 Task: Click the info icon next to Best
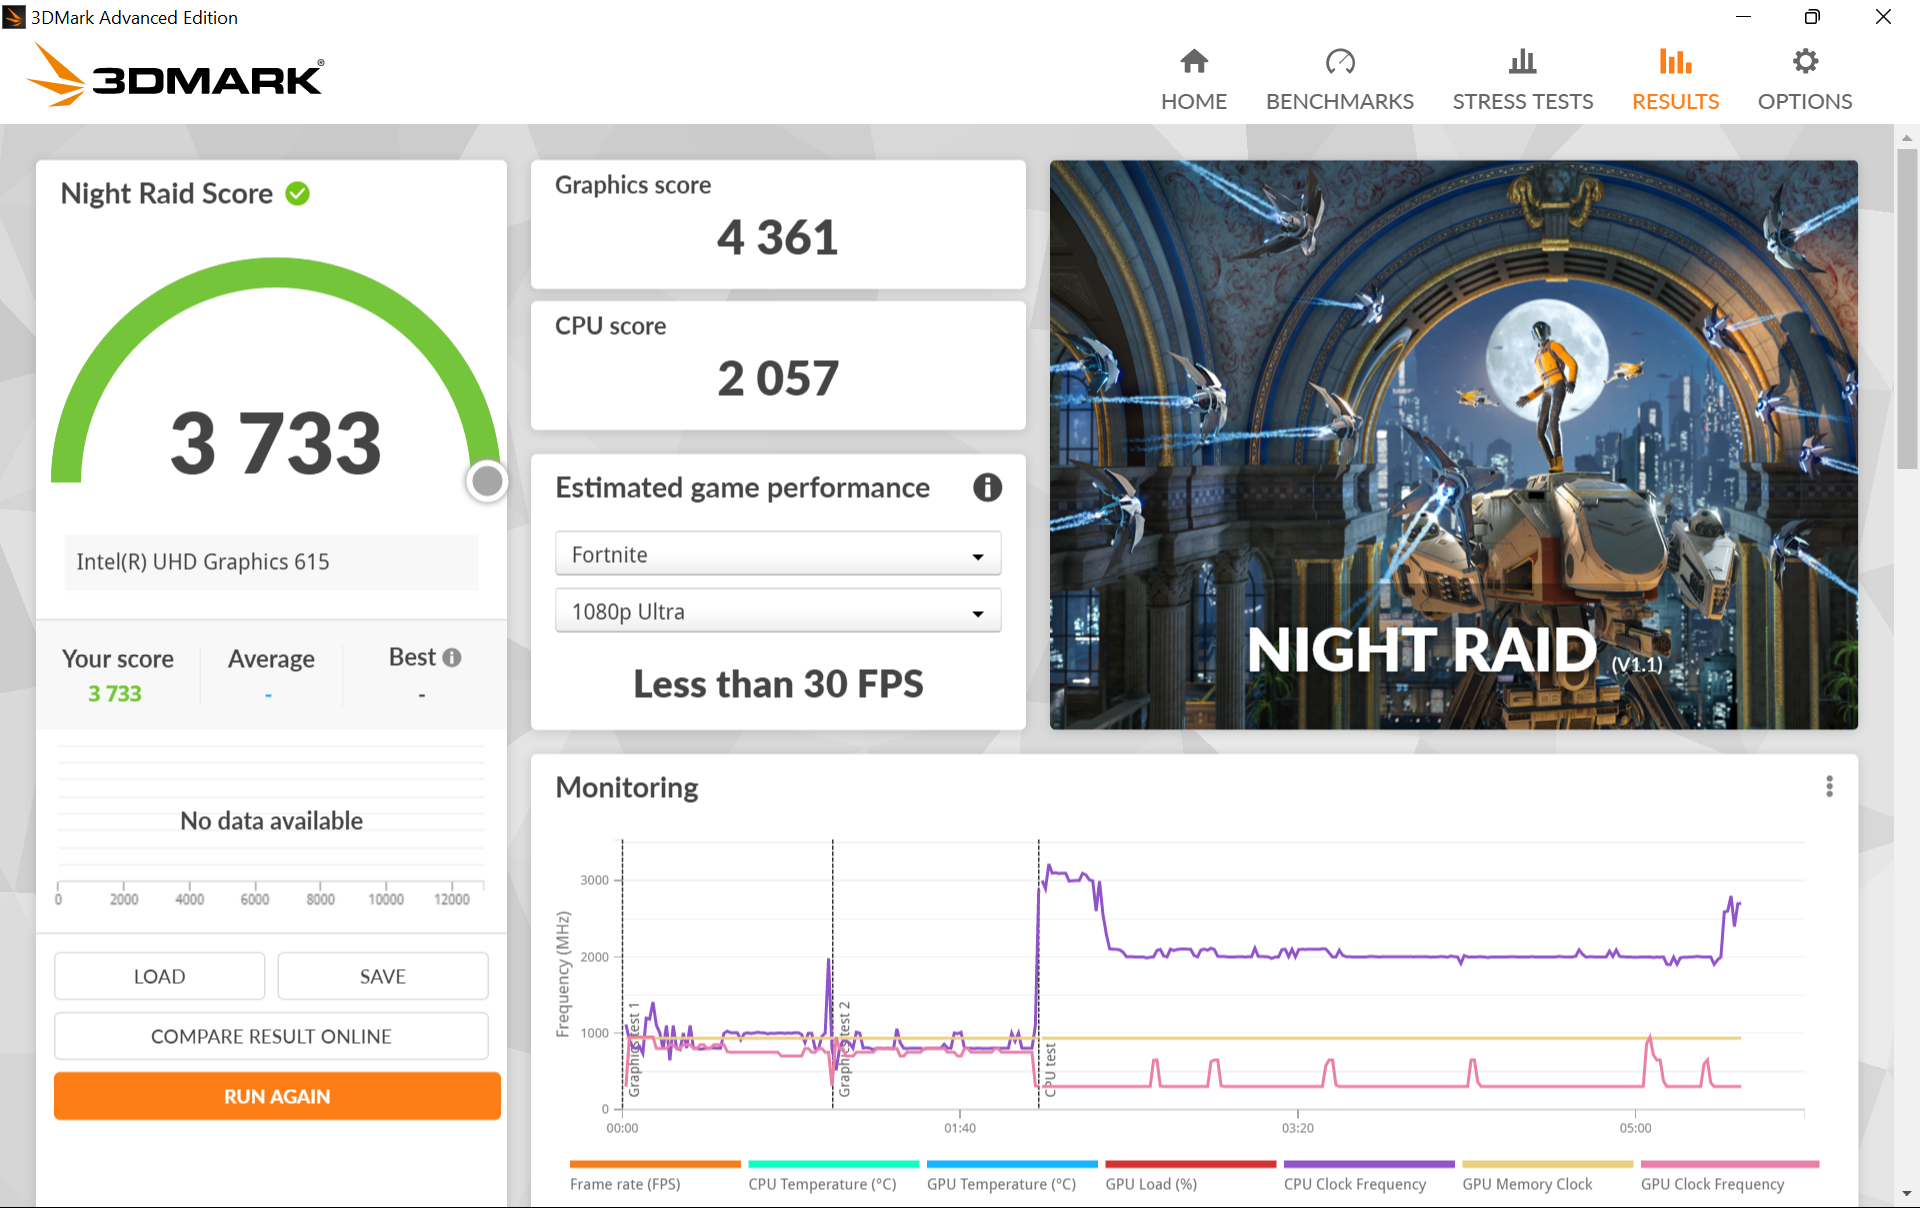coord(452,658)
